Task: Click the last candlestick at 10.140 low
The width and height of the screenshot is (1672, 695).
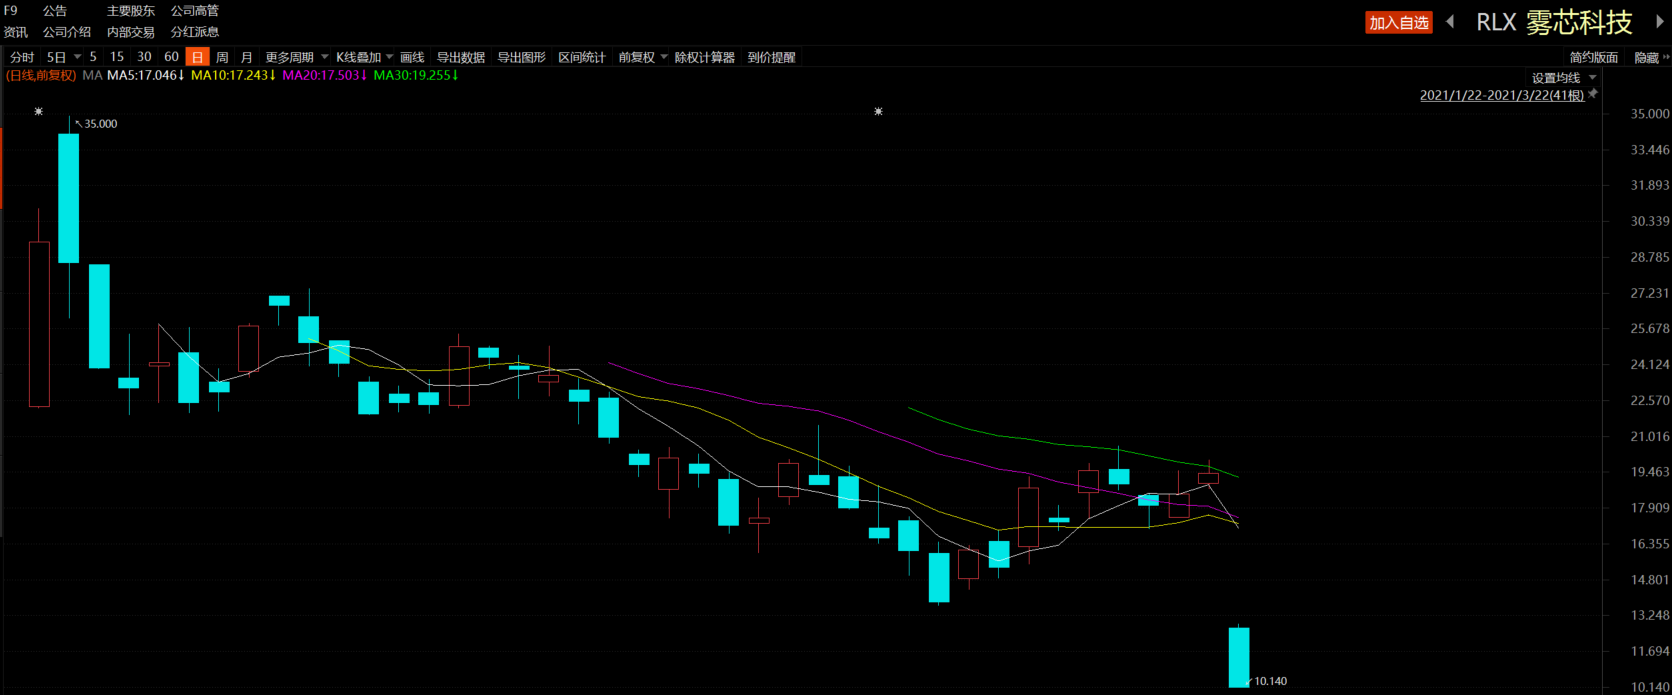Action: point(1239,657)
